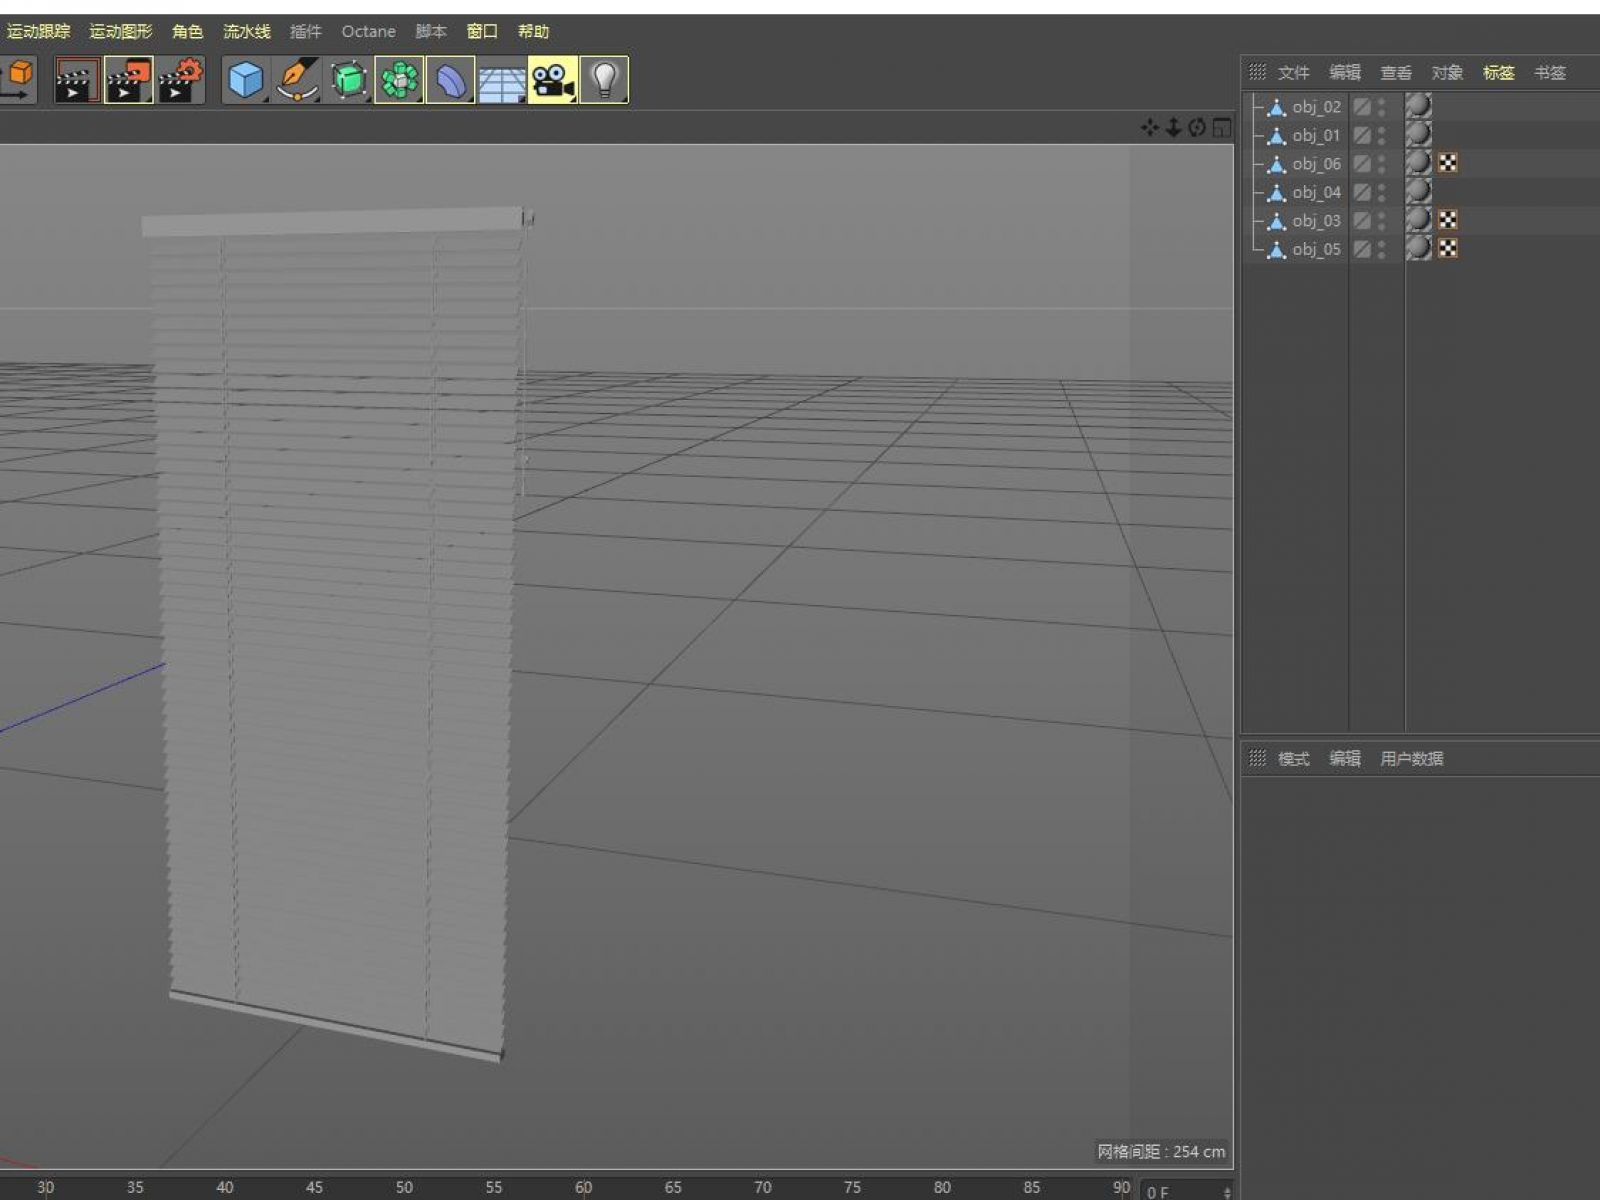Toggle layer square for obj_01

click(x=1362, y=135)
